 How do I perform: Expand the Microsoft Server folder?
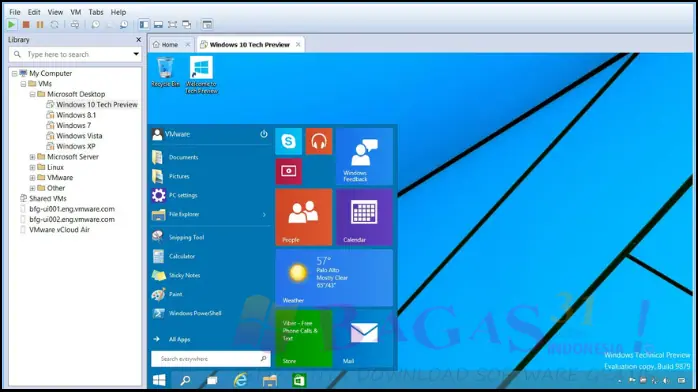pos(32,157)
